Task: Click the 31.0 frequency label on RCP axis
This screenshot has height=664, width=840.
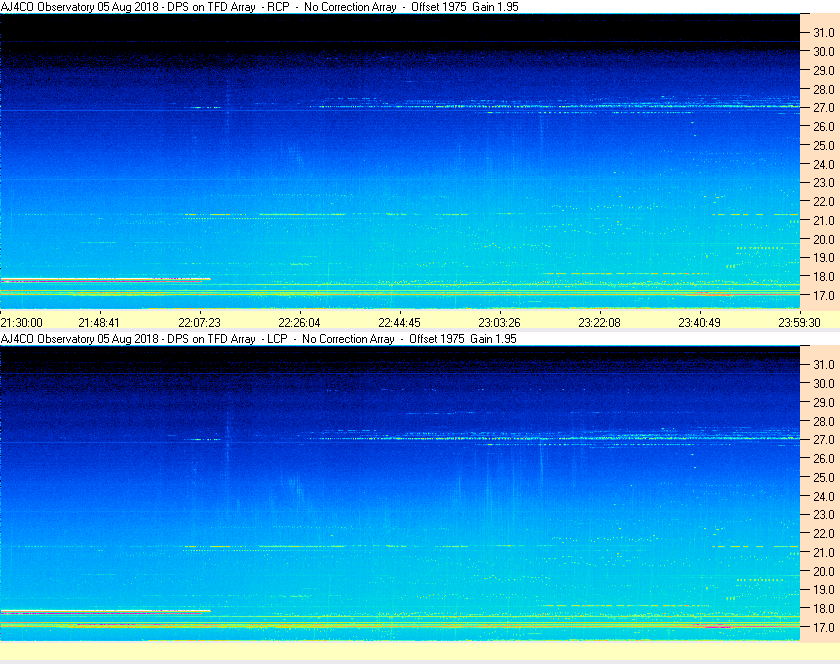Action: coord(824,33)
